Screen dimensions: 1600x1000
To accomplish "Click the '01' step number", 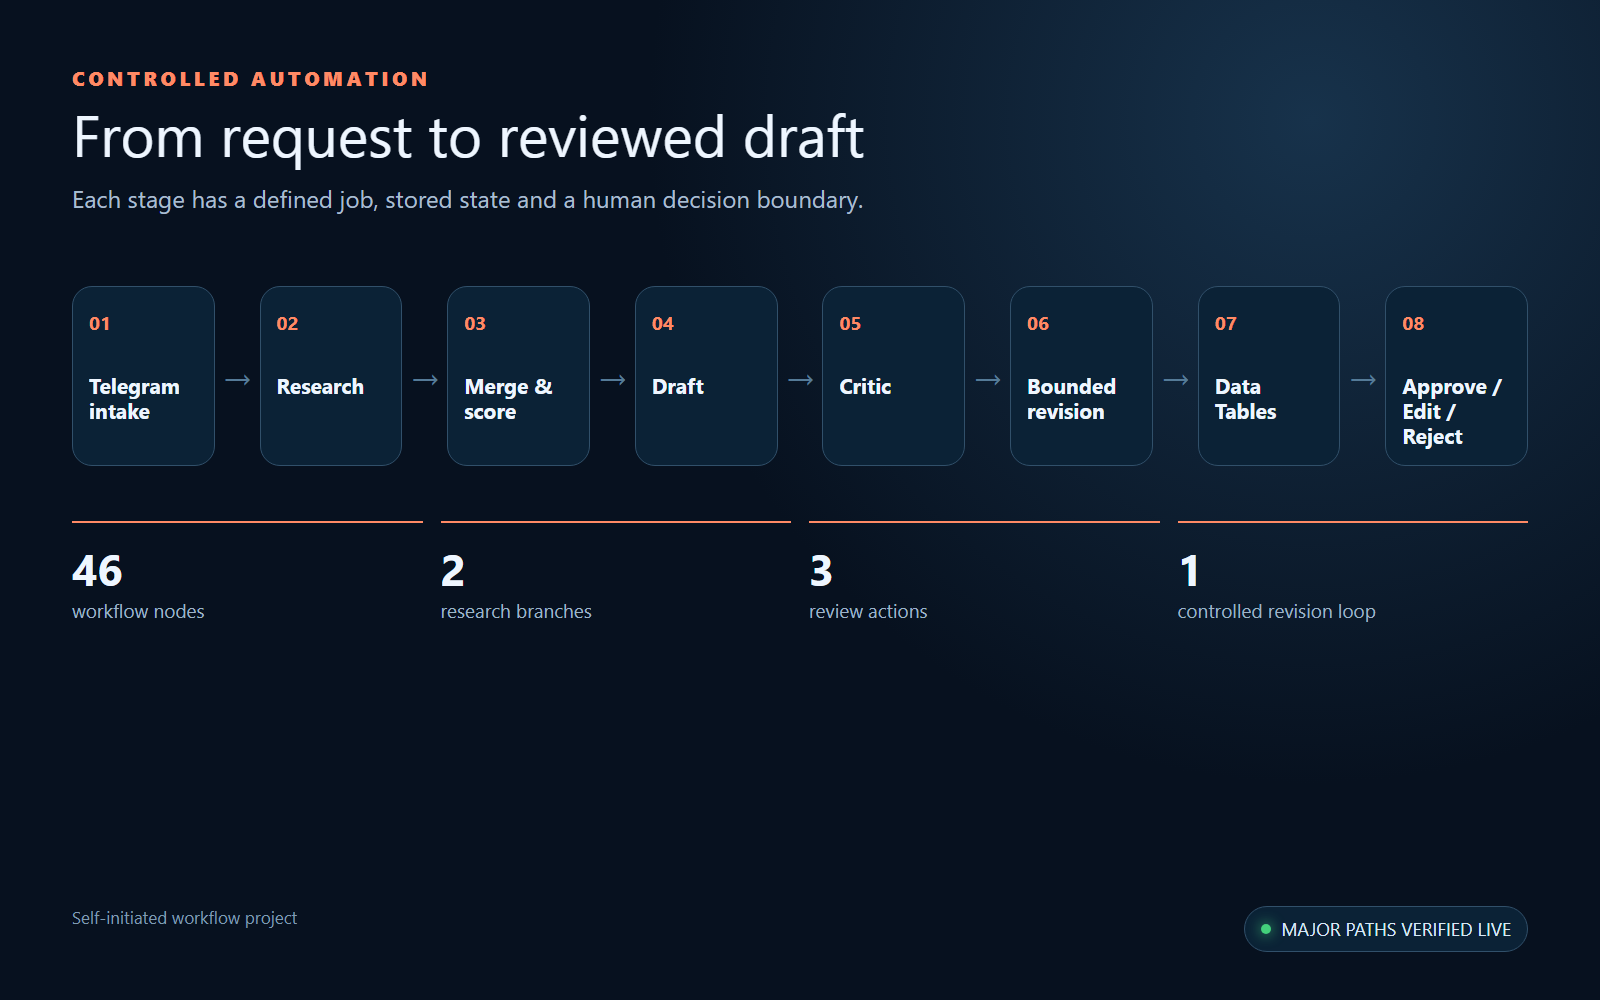I will (99, 323).
